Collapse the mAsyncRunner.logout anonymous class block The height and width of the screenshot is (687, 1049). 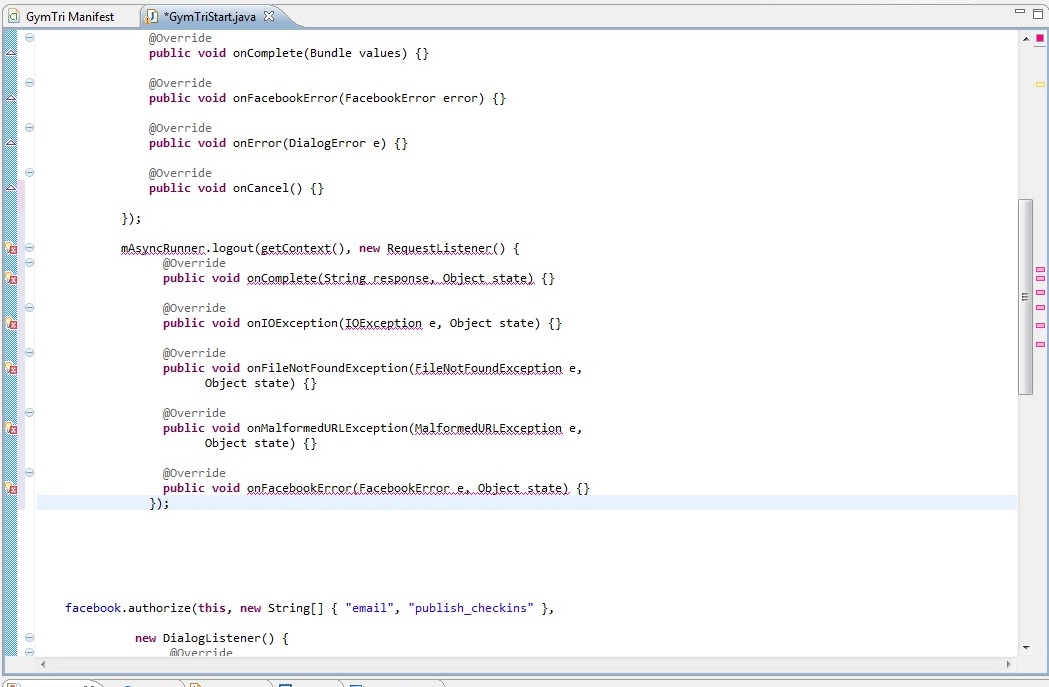(29, 248)
